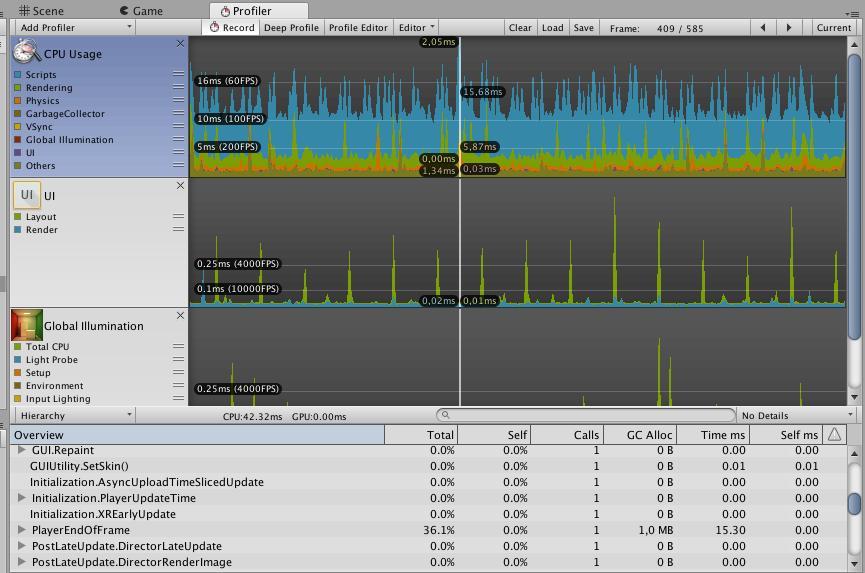Click the hierarchy table scrollbar thumb
The height and width of the screenshot is (573, 865).
[854, 503]
